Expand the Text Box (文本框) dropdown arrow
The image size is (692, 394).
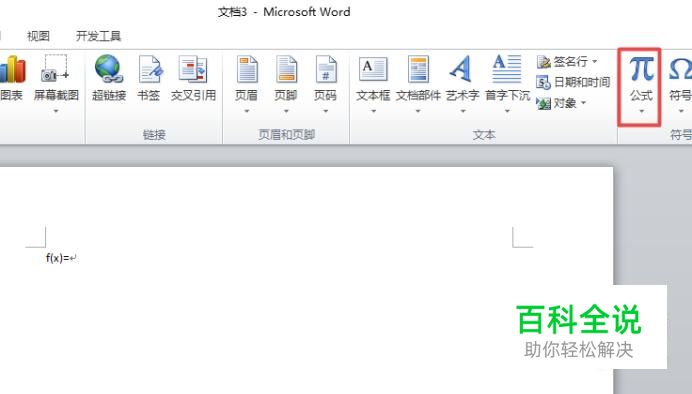click(x=373, y=111)
